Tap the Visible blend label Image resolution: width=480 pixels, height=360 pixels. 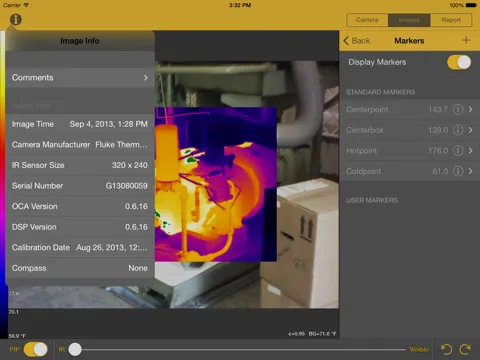419,349
